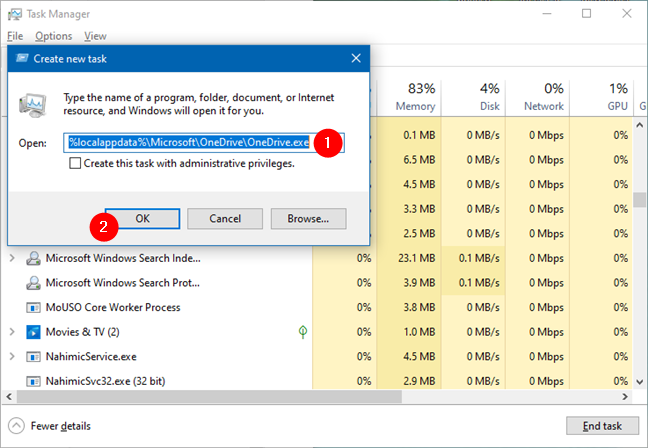The height and width of the screenshot is (448, 648).
Task: Click the 6.5 MB memory value
Action: [419, 160]
